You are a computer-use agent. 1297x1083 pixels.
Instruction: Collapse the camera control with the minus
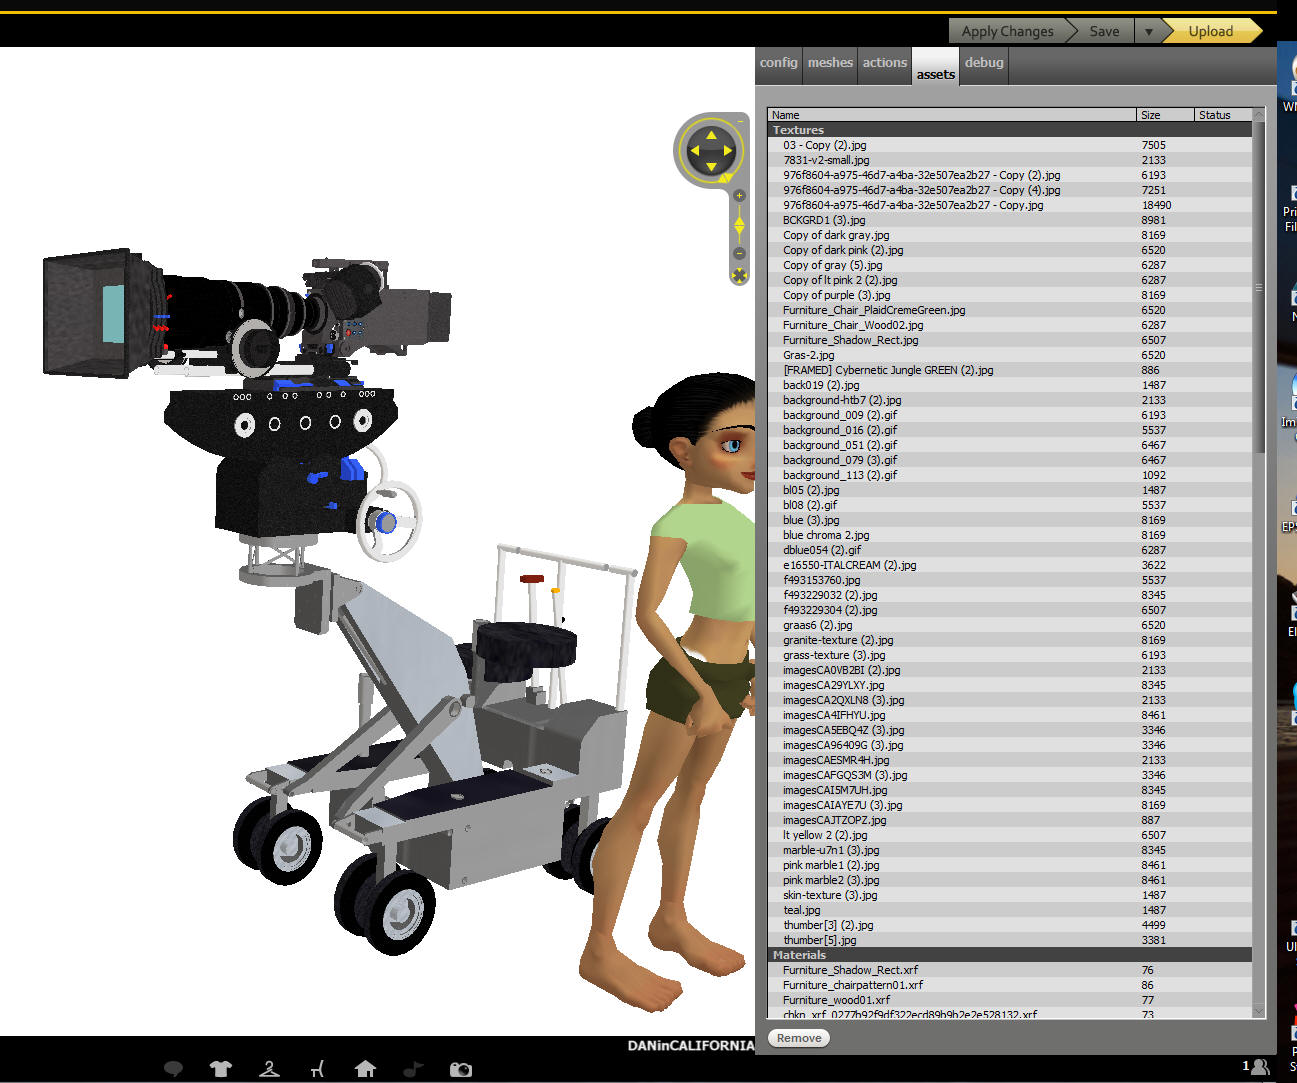[x=740, y=121]
